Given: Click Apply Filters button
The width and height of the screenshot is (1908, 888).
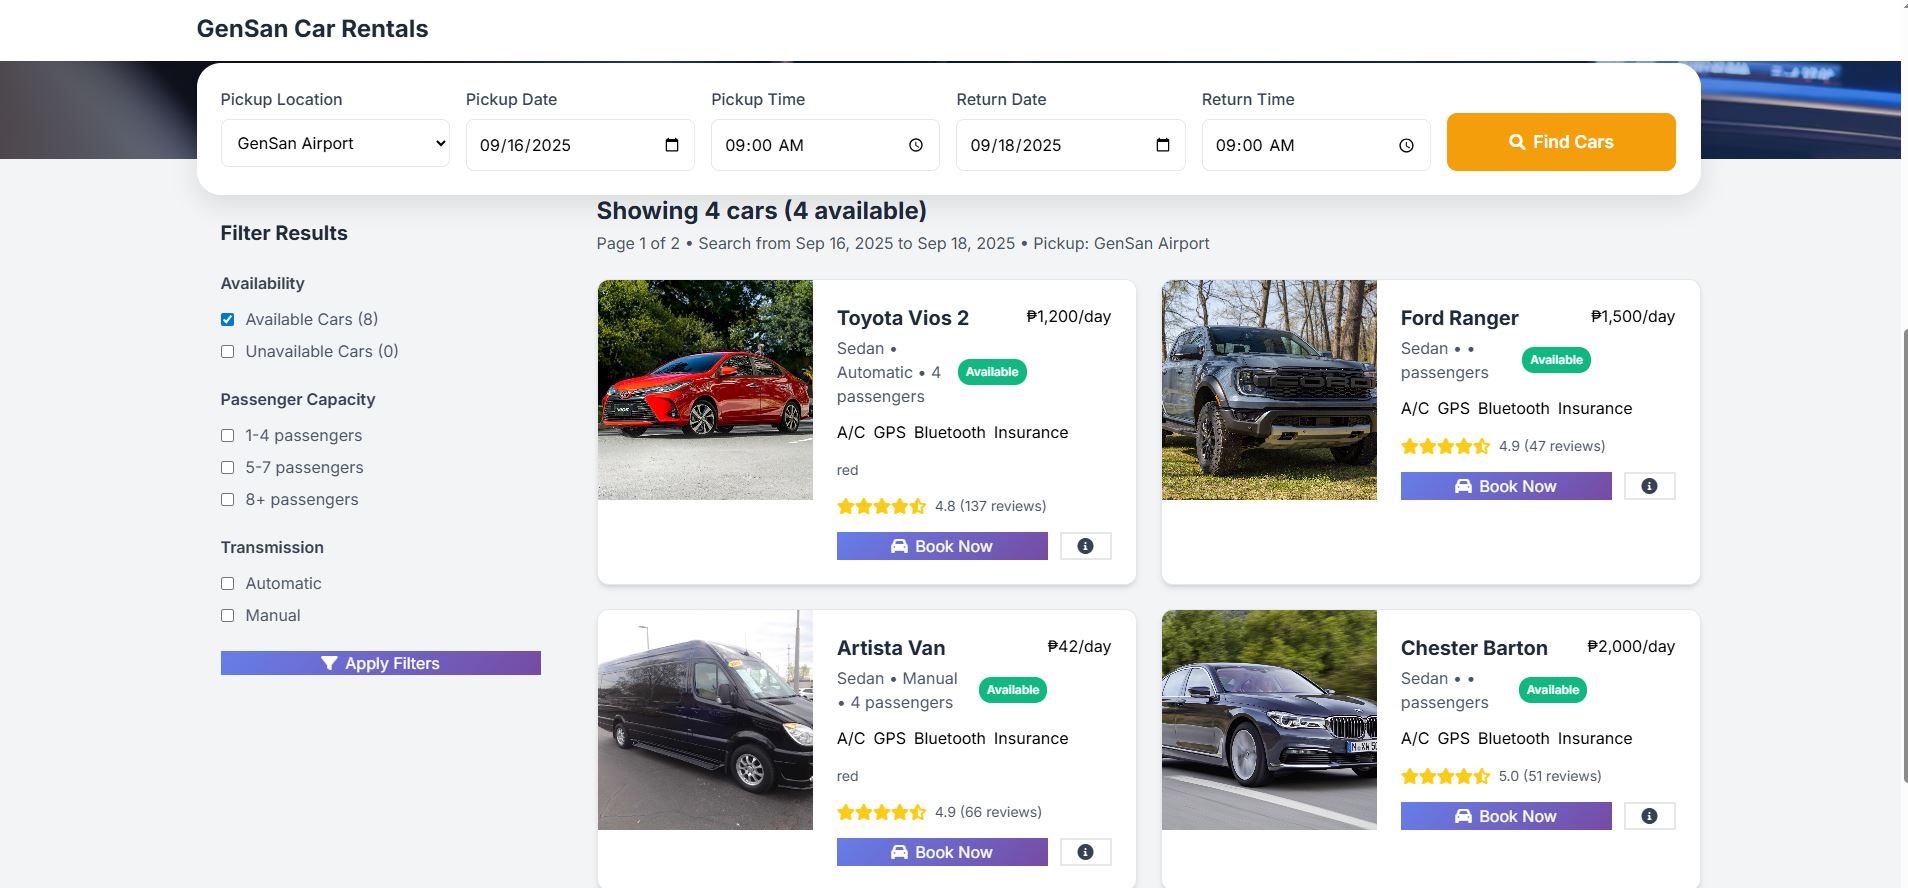Looking at the screenshot, I should tap(381, 663).
